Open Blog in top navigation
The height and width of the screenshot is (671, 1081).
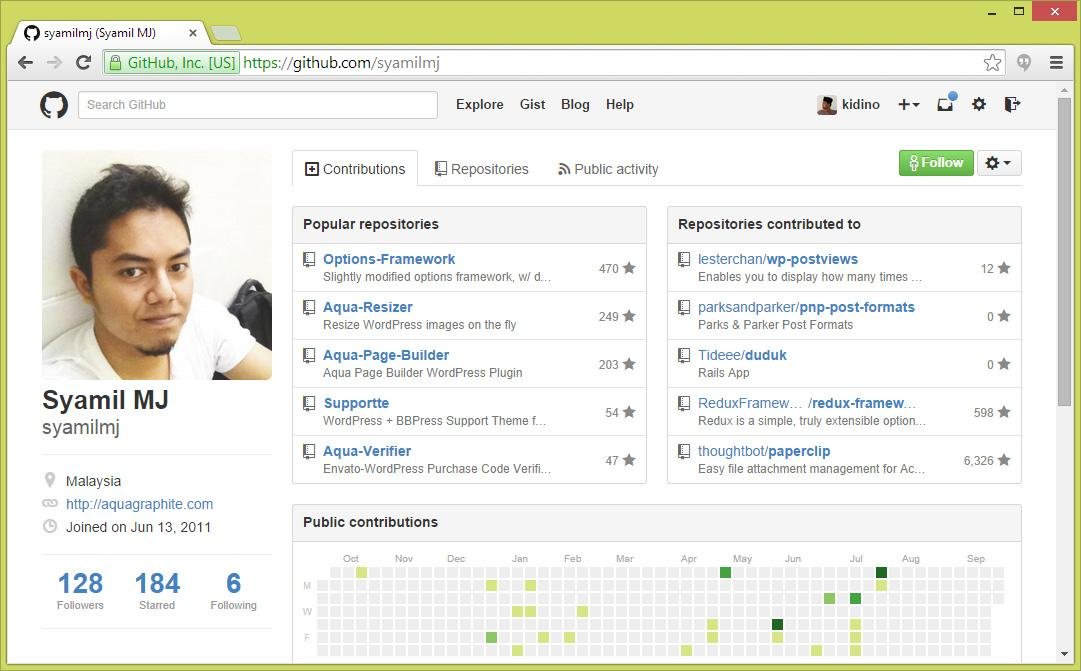coord(575,105)
